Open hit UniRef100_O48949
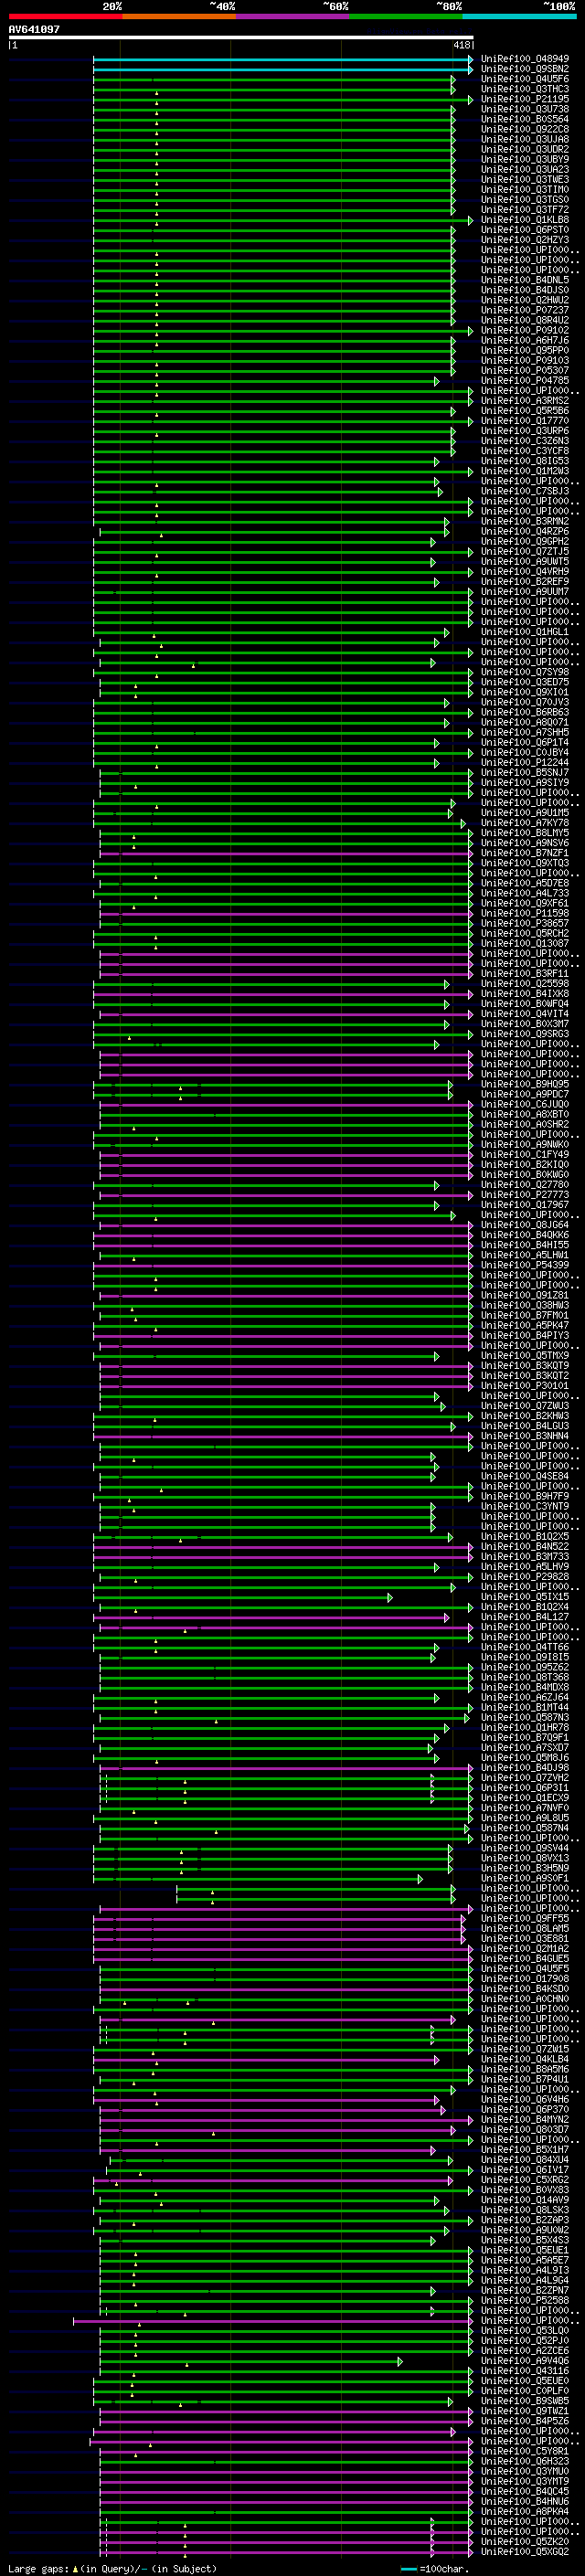 click(x=525, y=59)
